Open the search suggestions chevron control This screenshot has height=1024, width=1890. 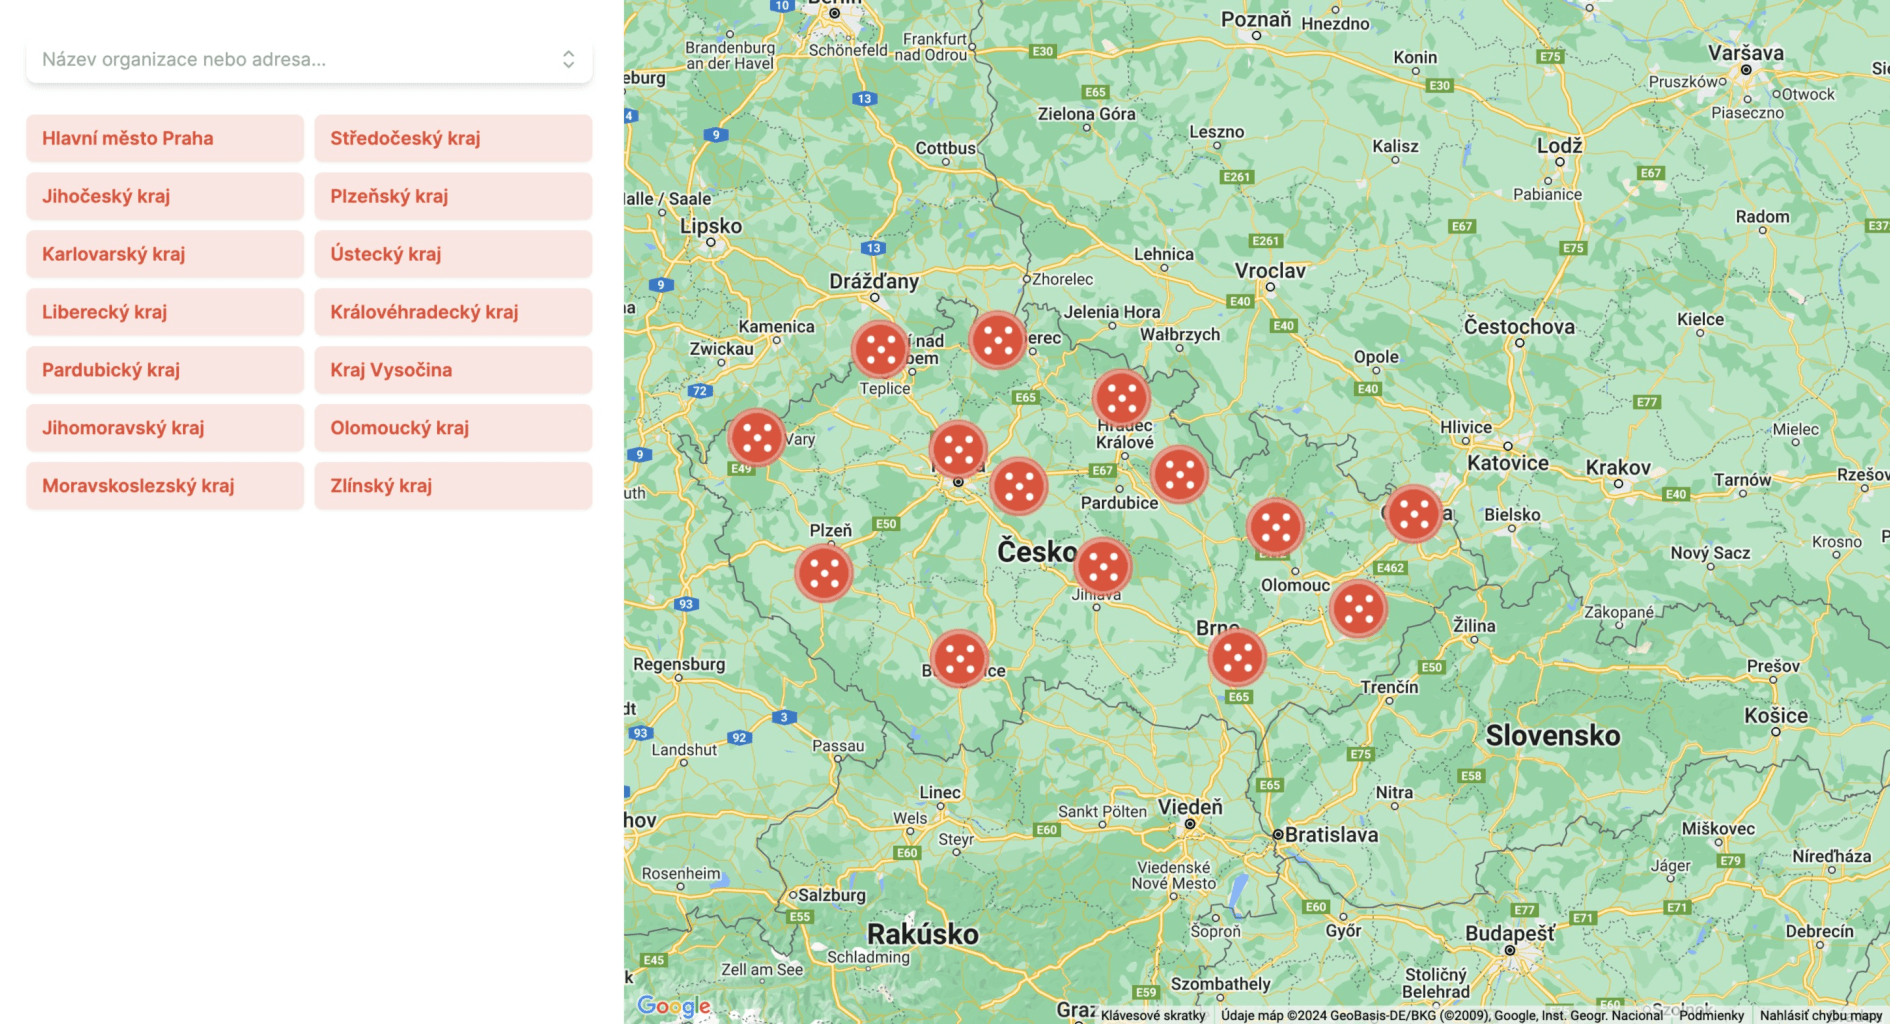point(568,59)
